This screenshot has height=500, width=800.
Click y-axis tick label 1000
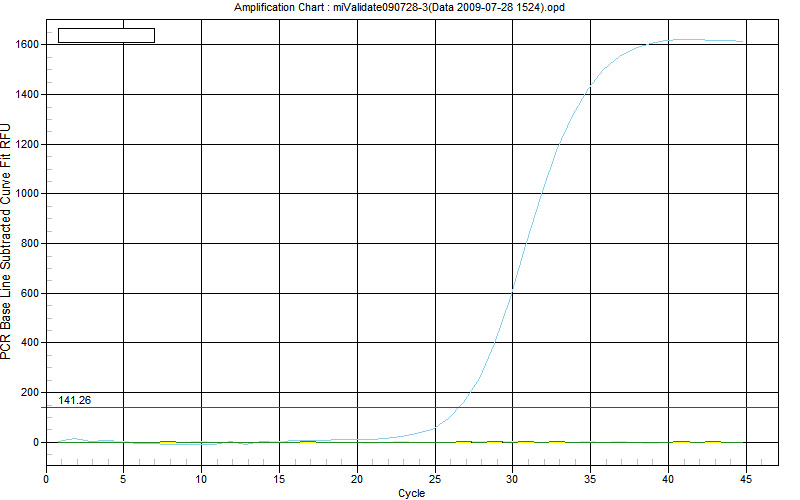(27, 193)
